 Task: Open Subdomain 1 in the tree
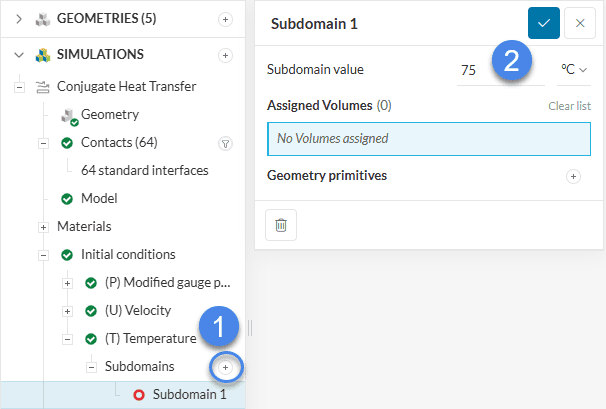coord(189,394)
